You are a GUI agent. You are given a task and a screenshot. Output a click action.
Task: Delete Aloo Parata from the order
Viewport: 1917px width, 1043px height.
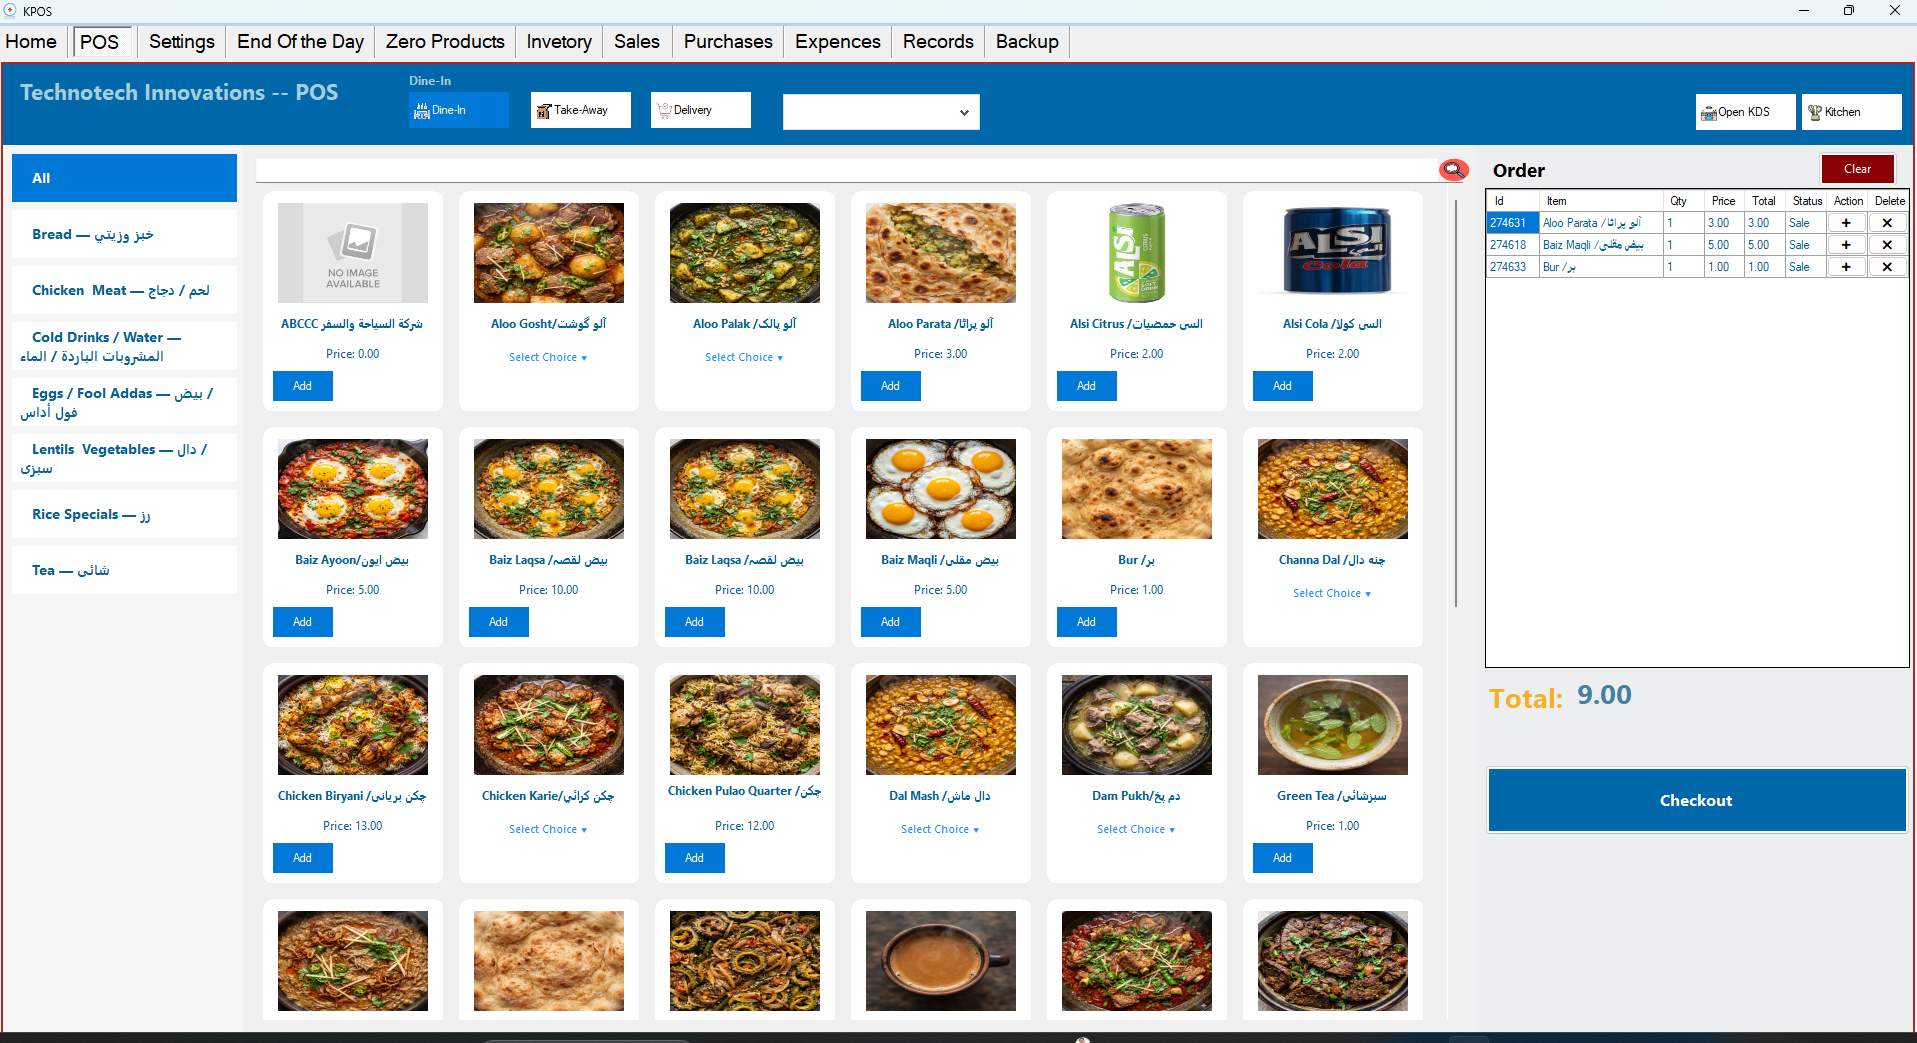point(1887,223)
